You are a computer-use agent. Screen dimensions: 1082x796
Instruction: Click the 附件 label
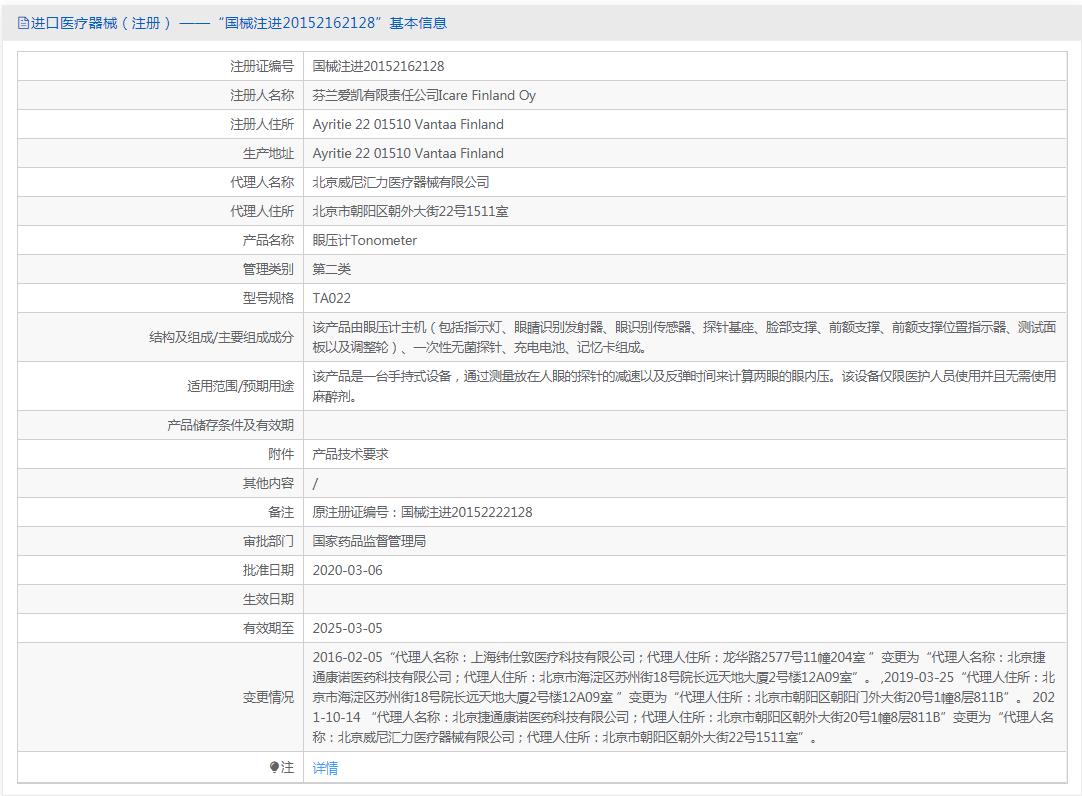[281, 454]
